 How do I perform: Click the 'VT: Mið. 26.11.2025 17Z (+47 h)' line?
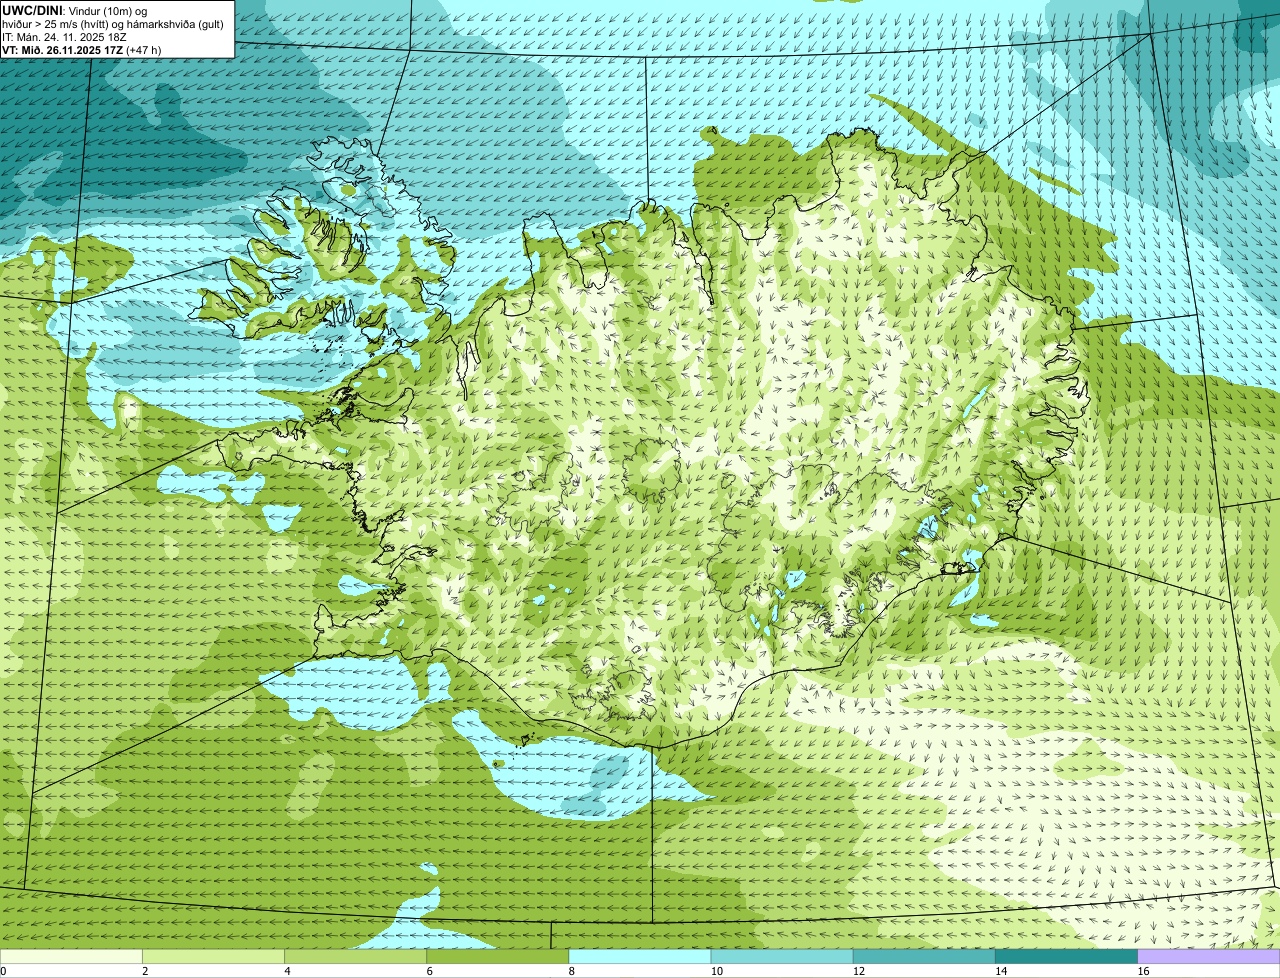point(81,50)
